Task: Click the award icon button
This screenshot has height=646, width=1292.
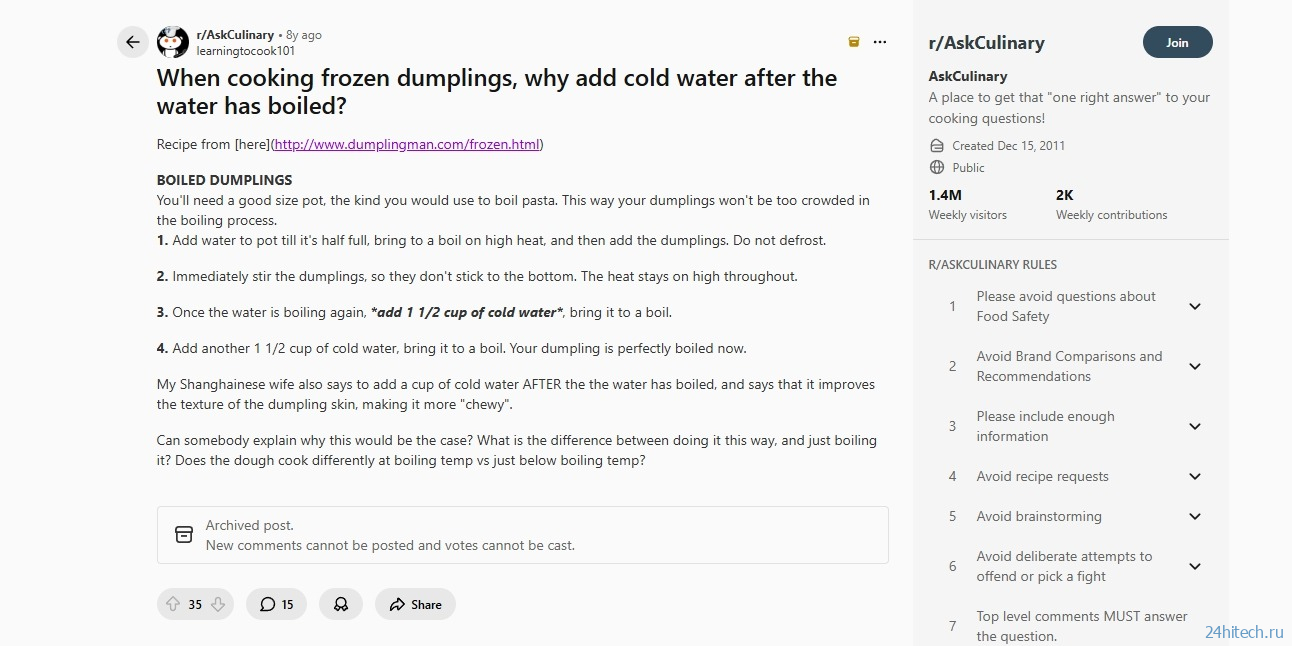Action: (x=341, y=604)
